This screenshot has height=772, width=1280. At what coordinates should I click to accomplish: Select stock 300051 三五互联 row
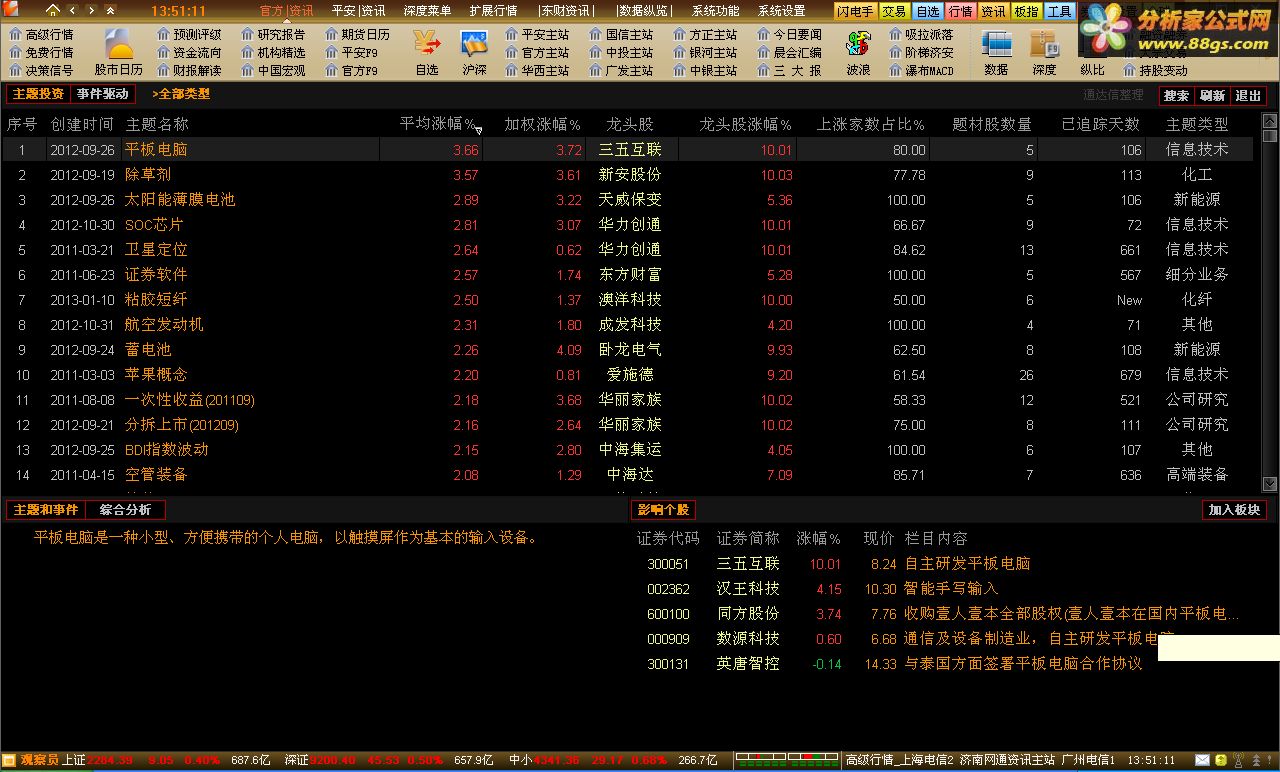[x=940, y=564]
